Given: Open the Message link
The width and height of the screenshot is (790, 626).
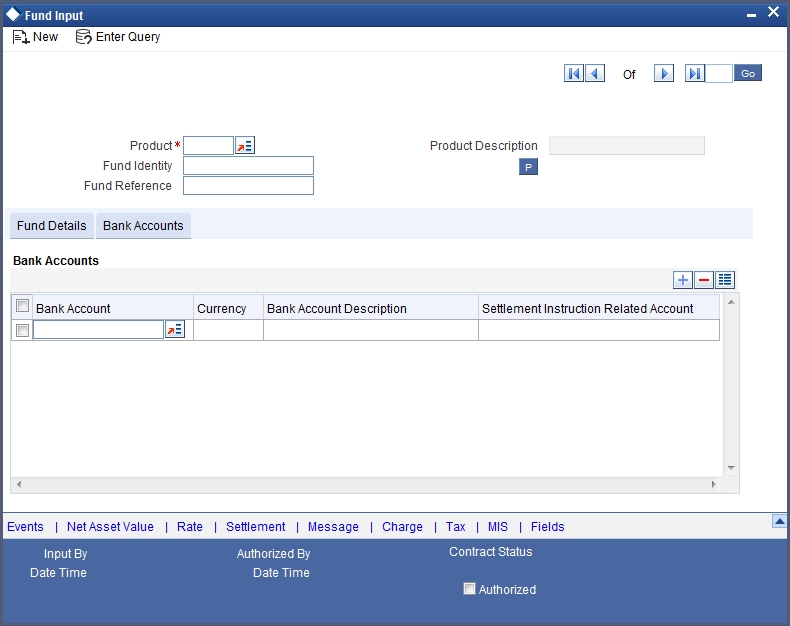Looking at the screenshot, I should tap(333, 527).
